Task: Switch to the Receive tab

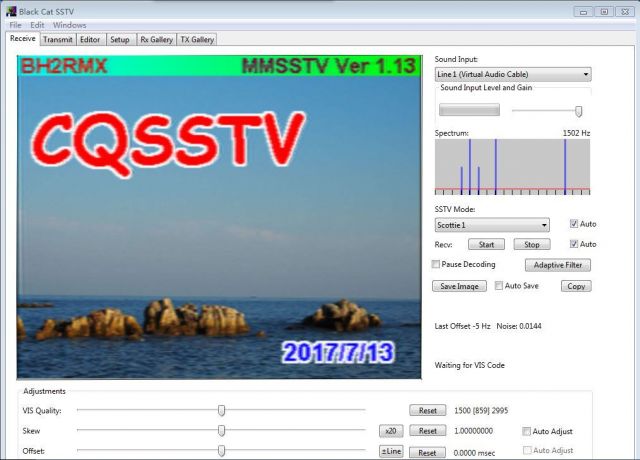Action: pos(22,39)
